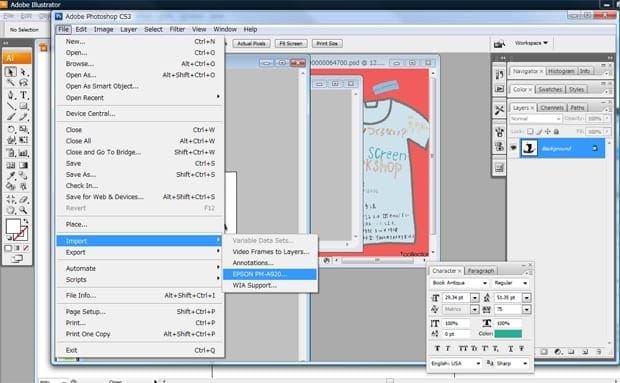Toggle the lock transparent pixels box

pyautogui.click(x=530, y=131)
